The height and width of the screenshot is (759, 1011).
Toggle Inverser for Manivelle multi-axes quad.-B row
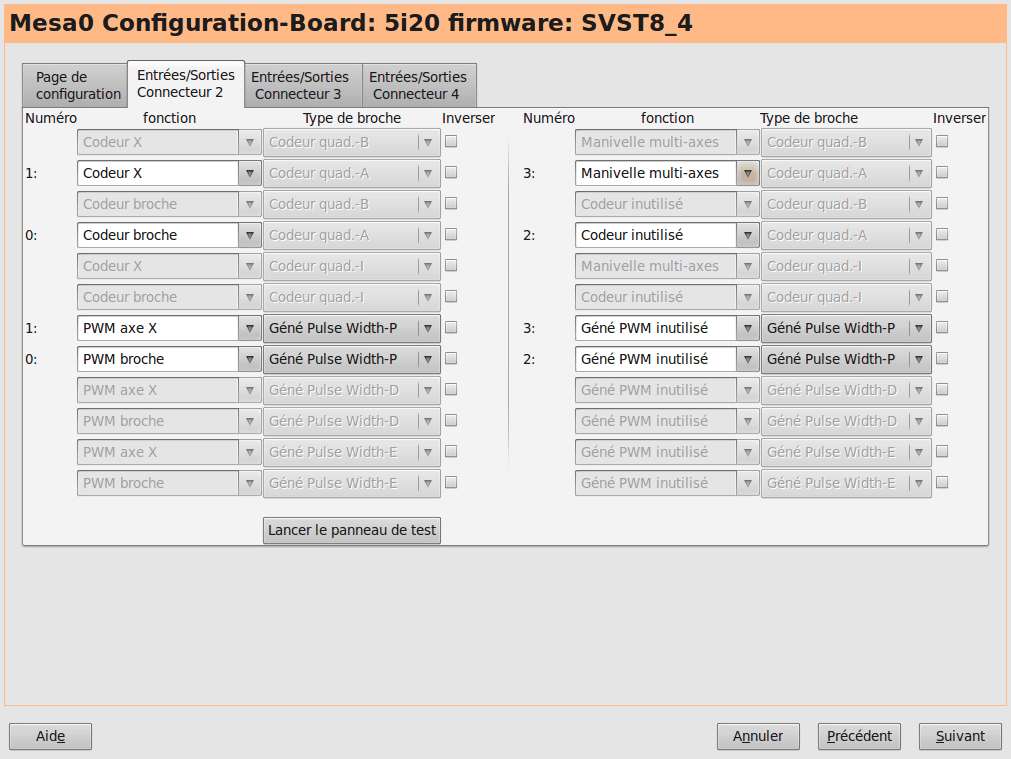(x=942, y=141)
